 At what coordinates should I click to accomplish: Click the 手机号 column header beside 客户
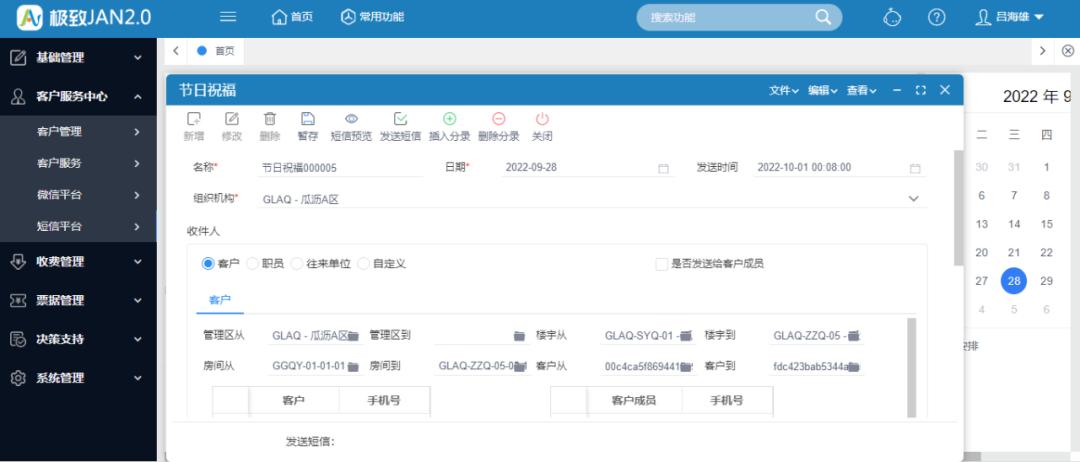tap(384, 400)
